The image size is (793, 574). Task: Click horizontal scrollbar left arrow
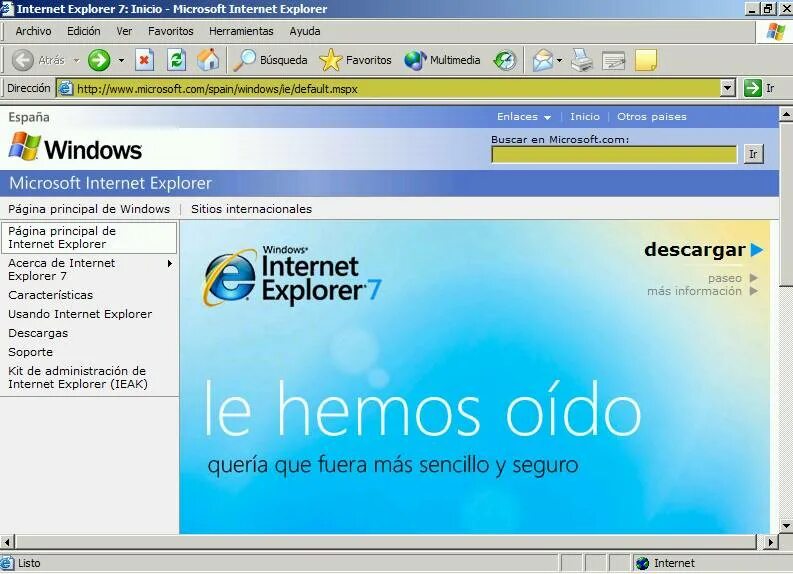(7, 542)
